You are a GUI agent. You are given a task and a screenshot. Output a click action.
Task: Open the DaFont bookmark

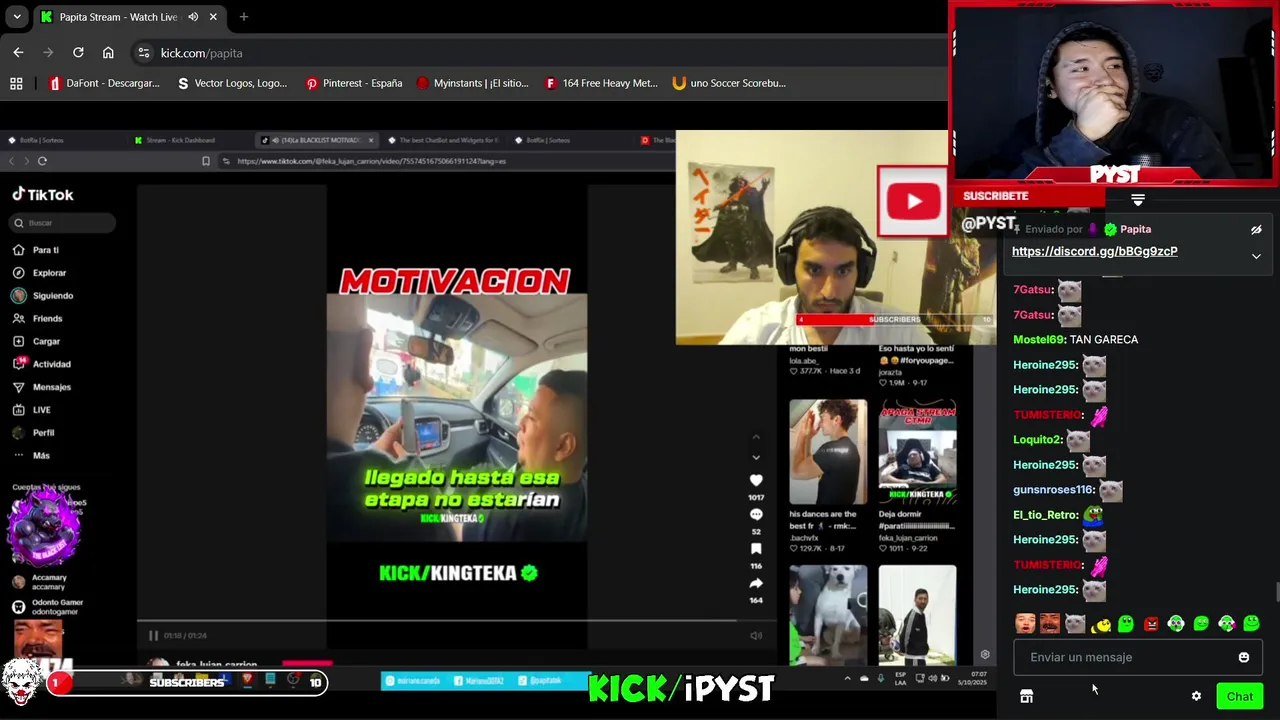tap(105, 83)
